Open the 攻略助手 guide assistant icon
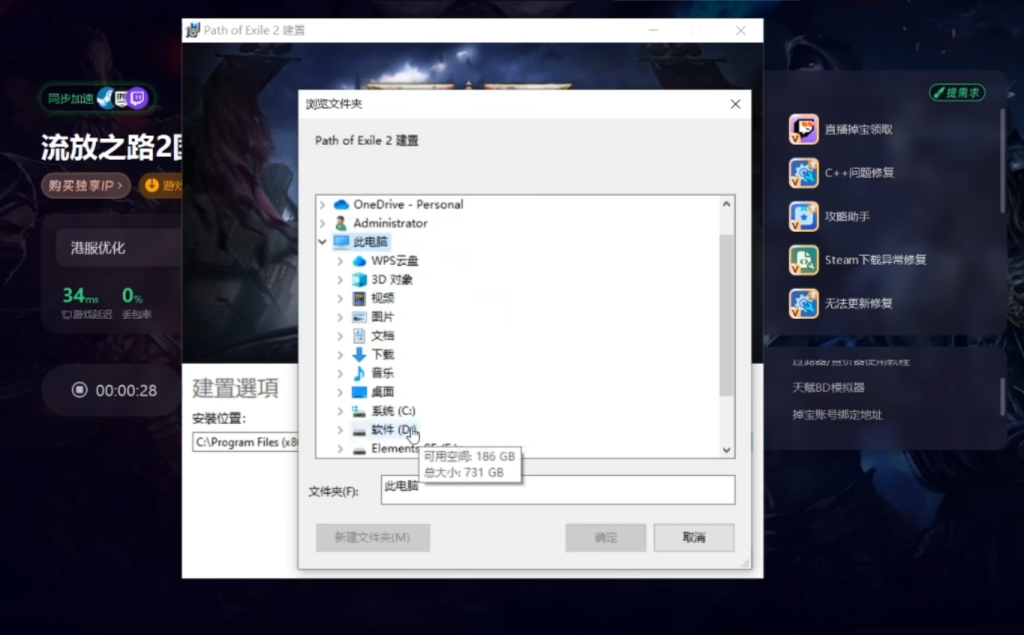Image resolution: width=1024 pixels, height=635 pixels. pos(803,216)
